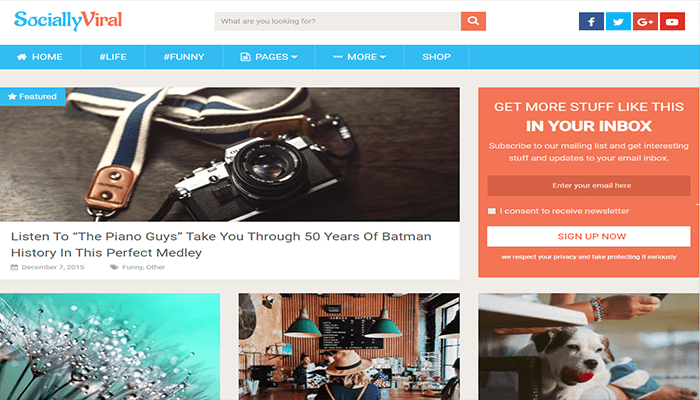Click the ellipsis icon beside MORE
Viewport: 700px width, 400px height.
coord(338,57)
